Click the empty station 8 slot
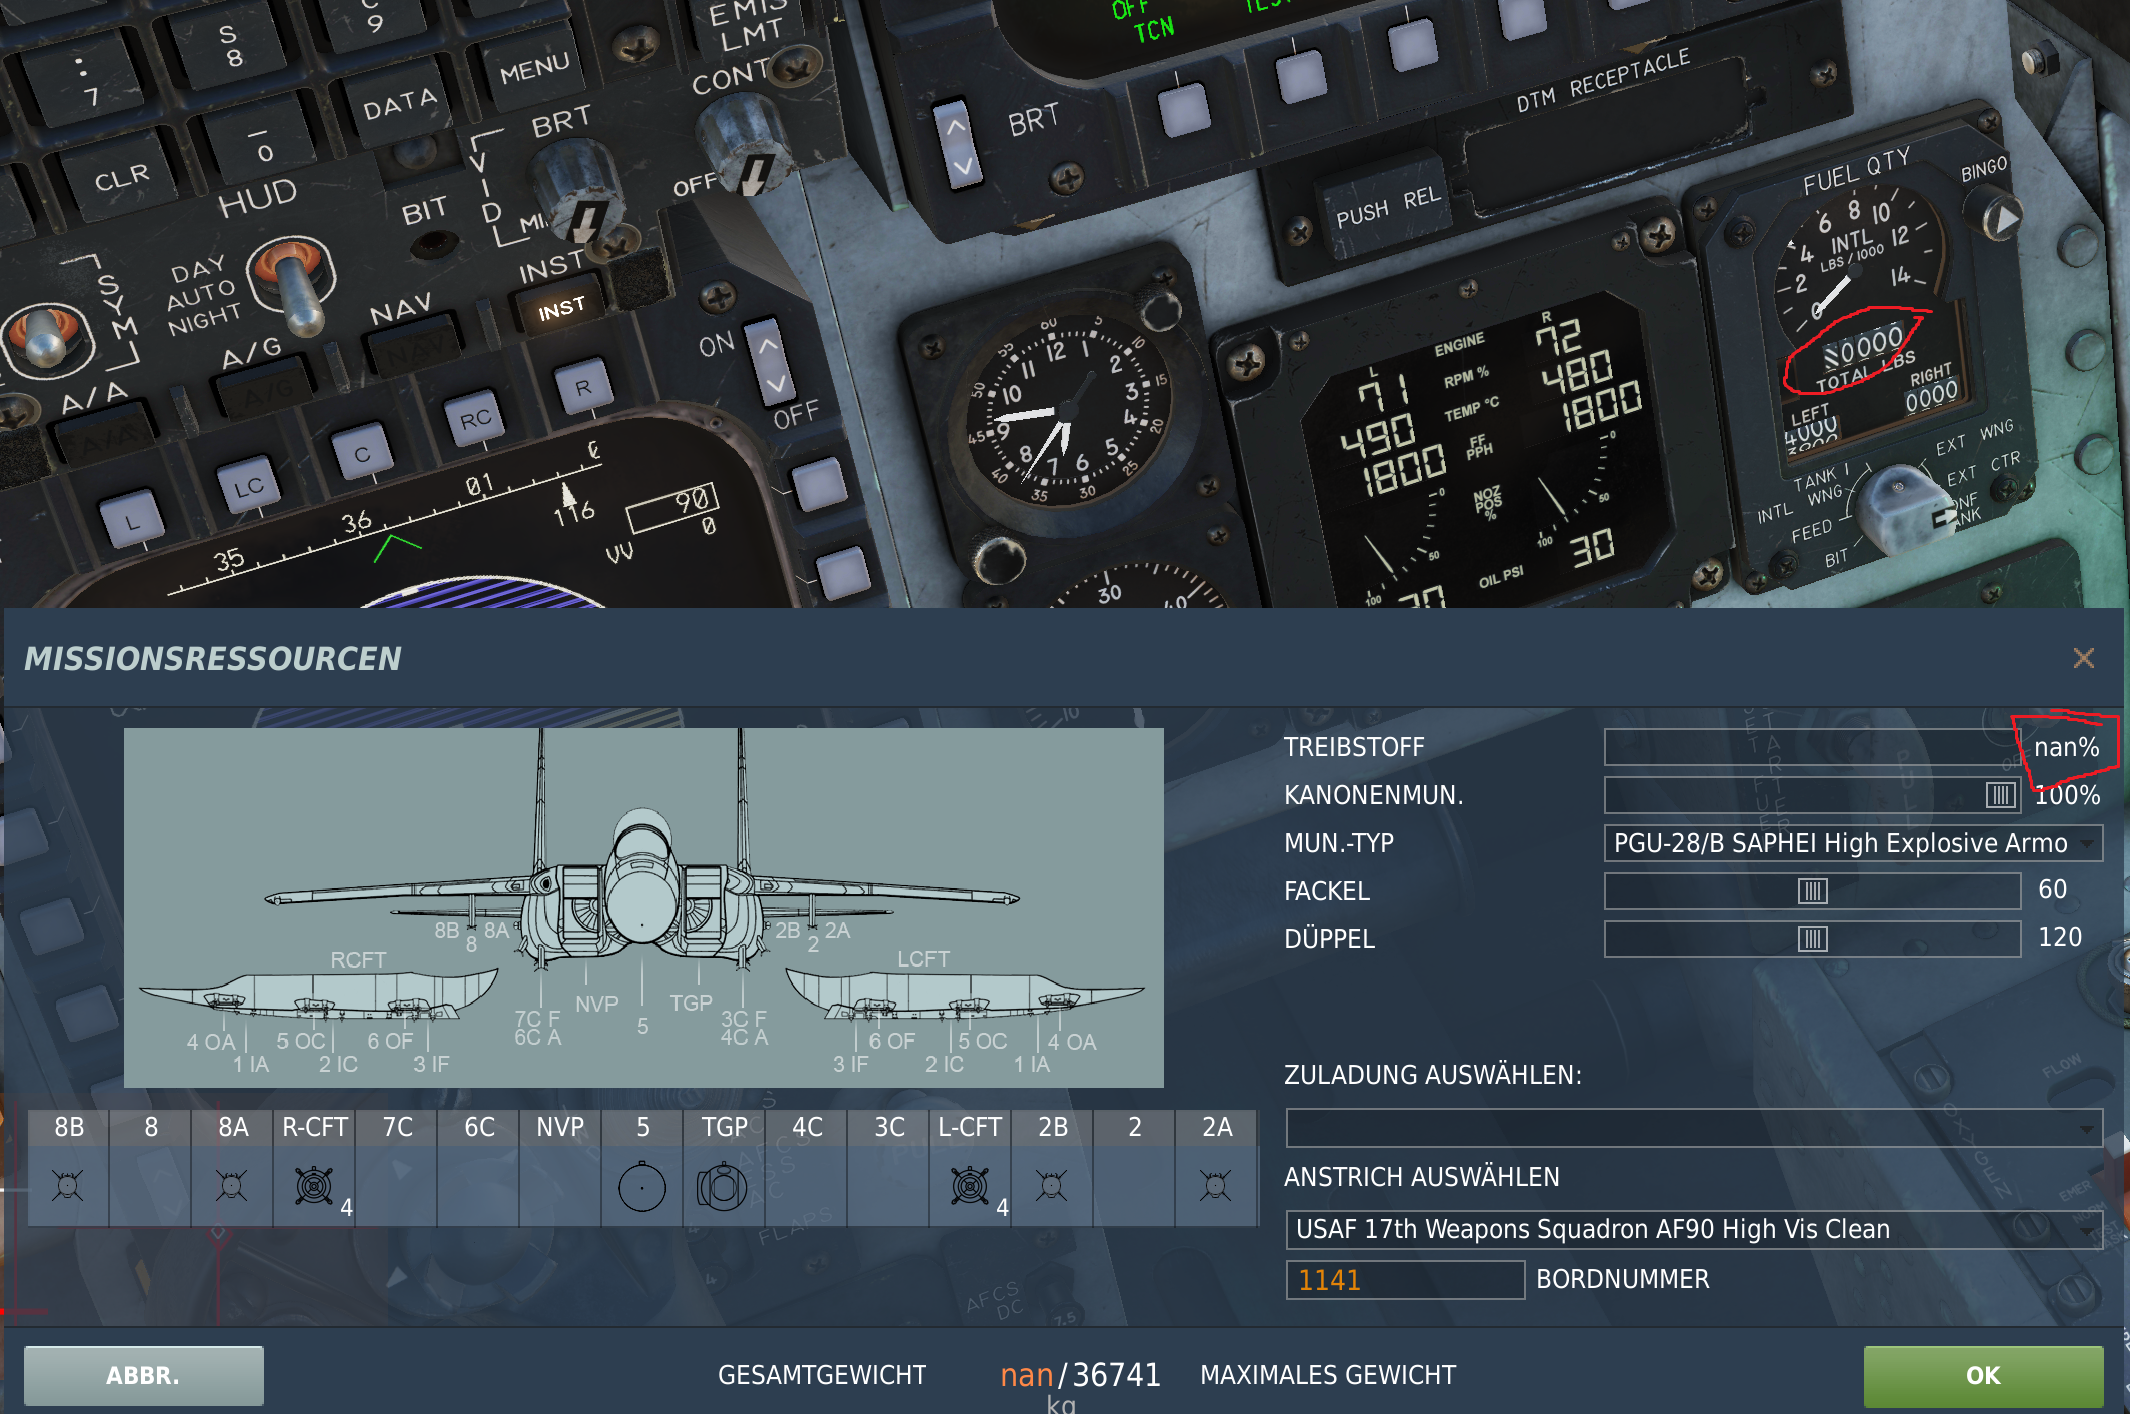 150,1186
